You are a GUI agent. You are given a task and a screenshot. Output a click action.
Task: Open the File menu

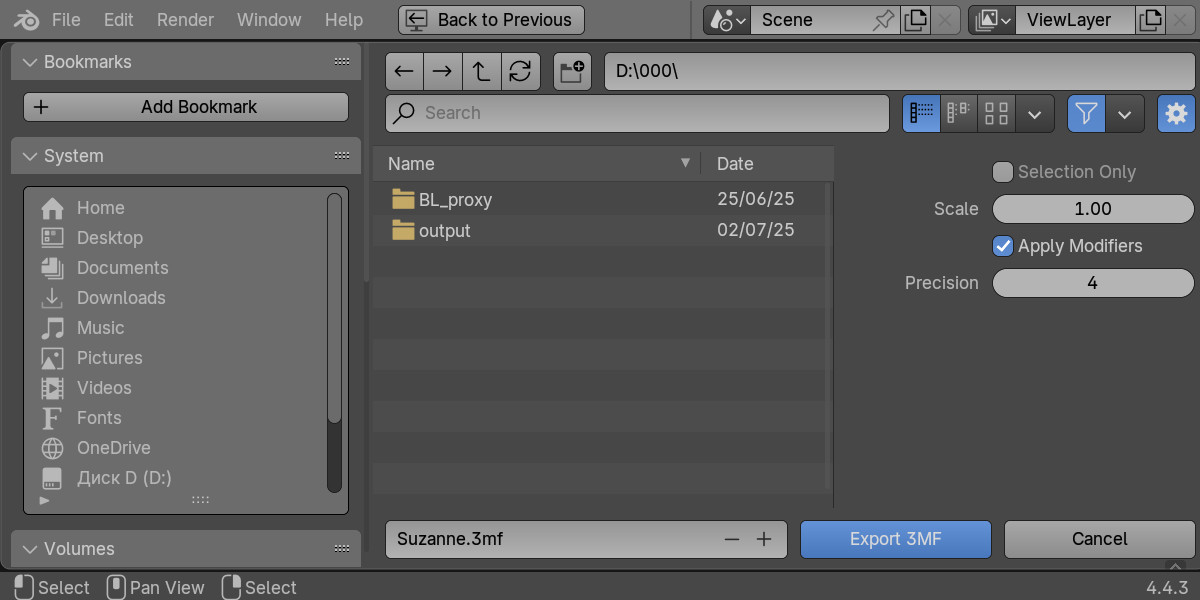pyautogui.click(x=66, y=20)
